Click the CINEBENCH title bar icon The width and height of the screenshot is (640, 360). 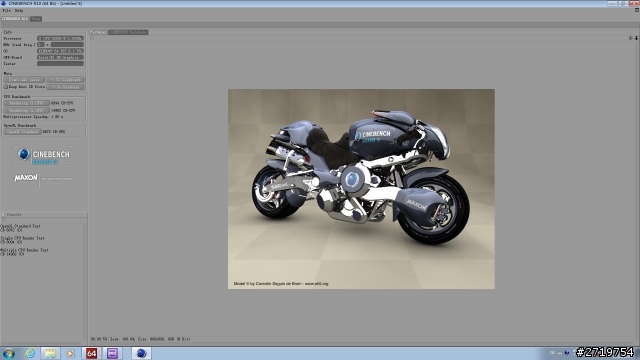tap(3, 3)
